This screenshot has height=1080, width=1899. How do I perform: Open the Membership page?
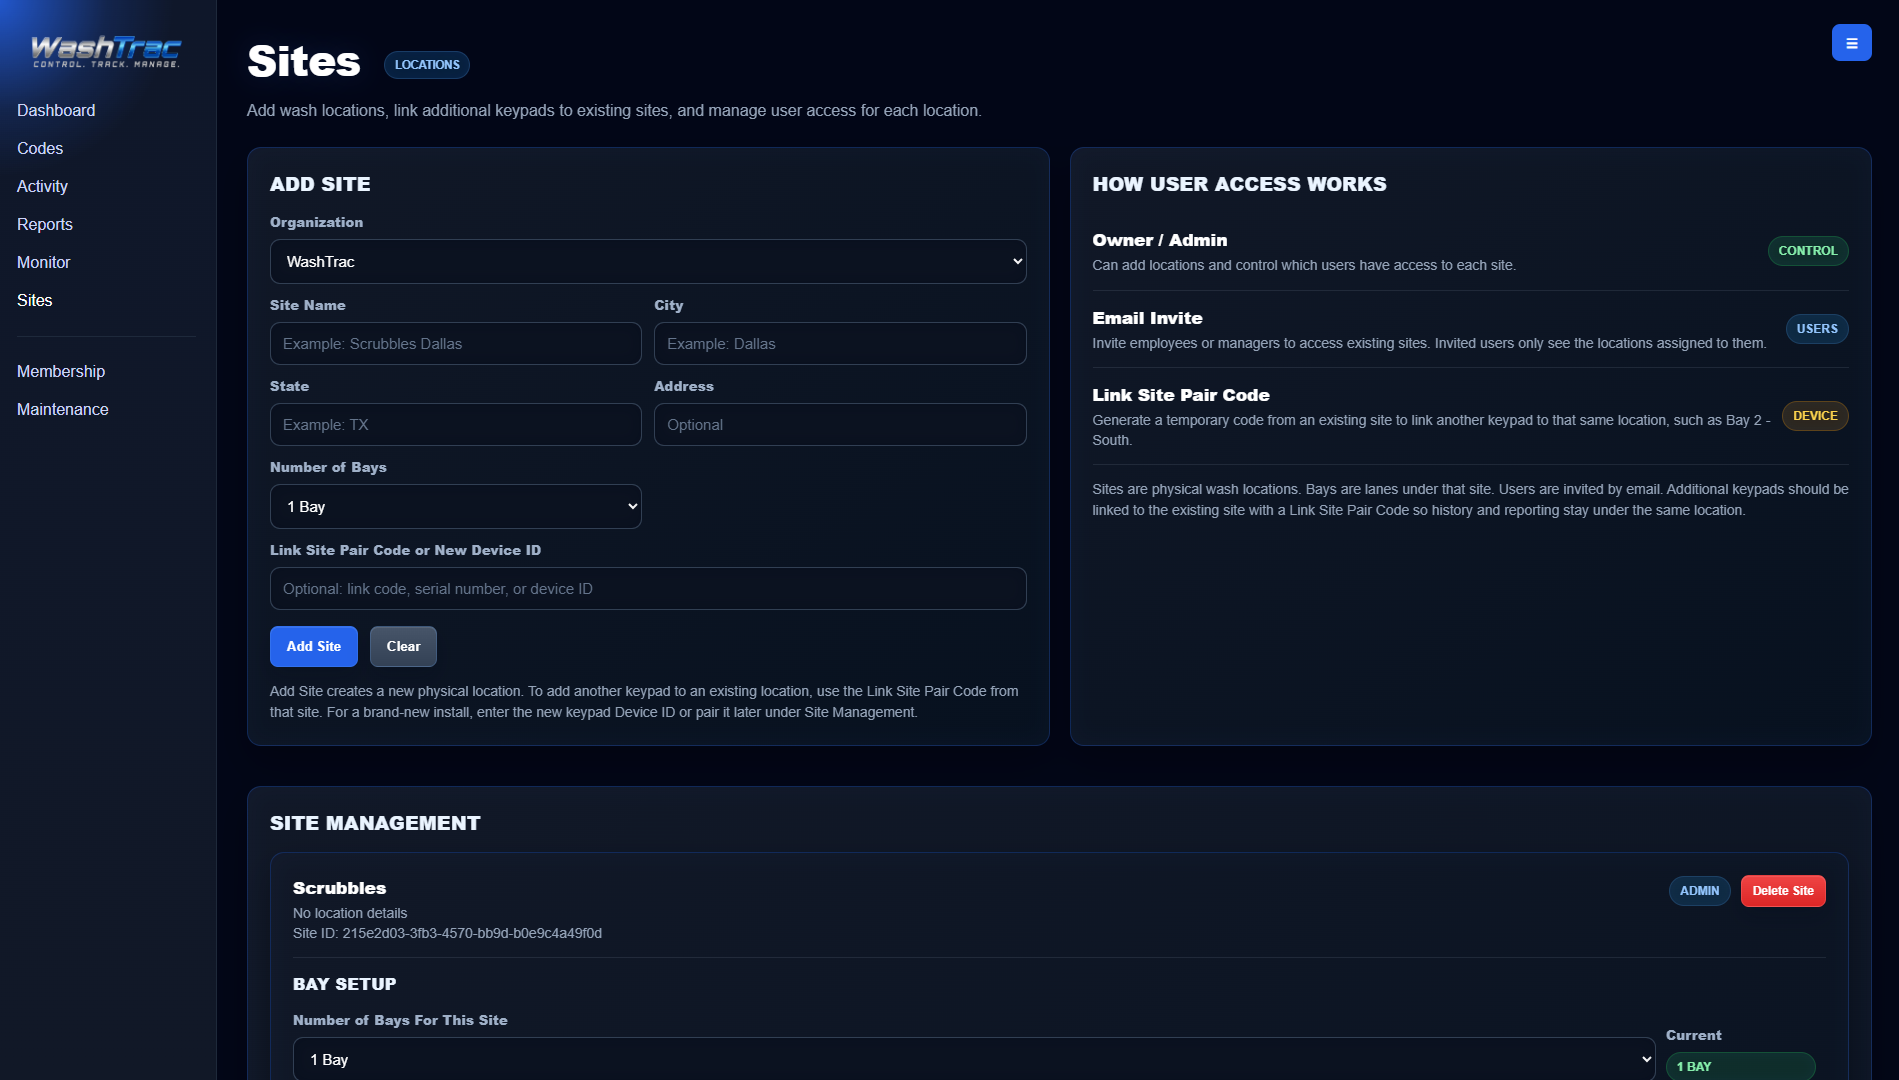[x=61, y=371]
